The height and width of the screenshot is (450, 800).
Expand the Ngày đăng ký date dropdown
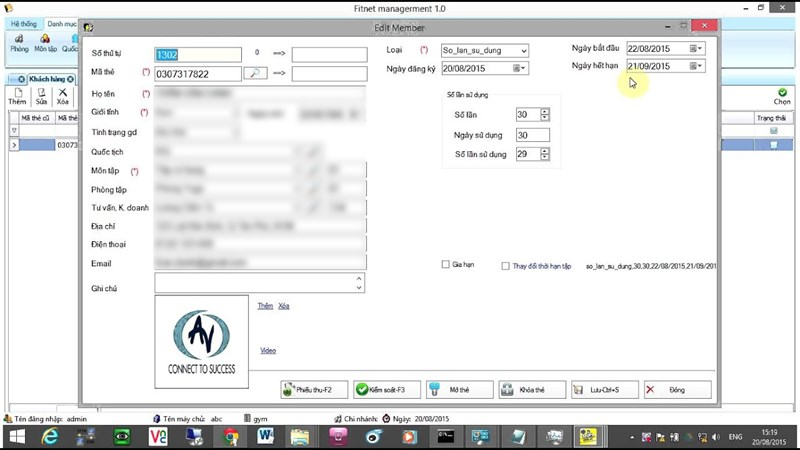coord(519,68)
